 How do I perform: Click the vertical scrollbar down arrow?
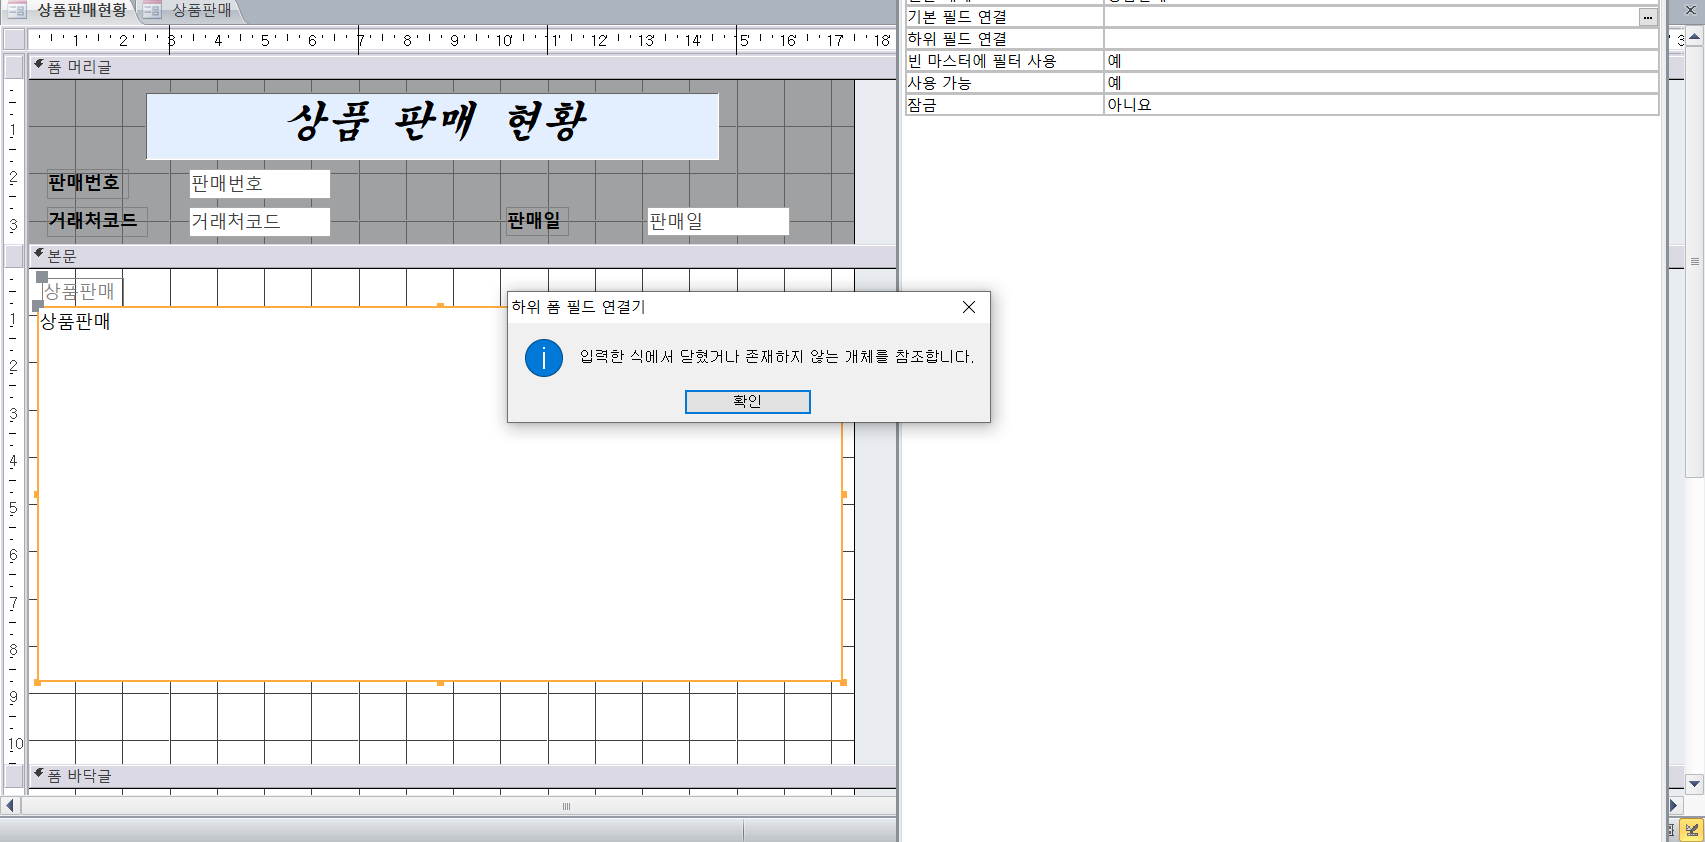pyautogui.click(x=1694, y=784)
